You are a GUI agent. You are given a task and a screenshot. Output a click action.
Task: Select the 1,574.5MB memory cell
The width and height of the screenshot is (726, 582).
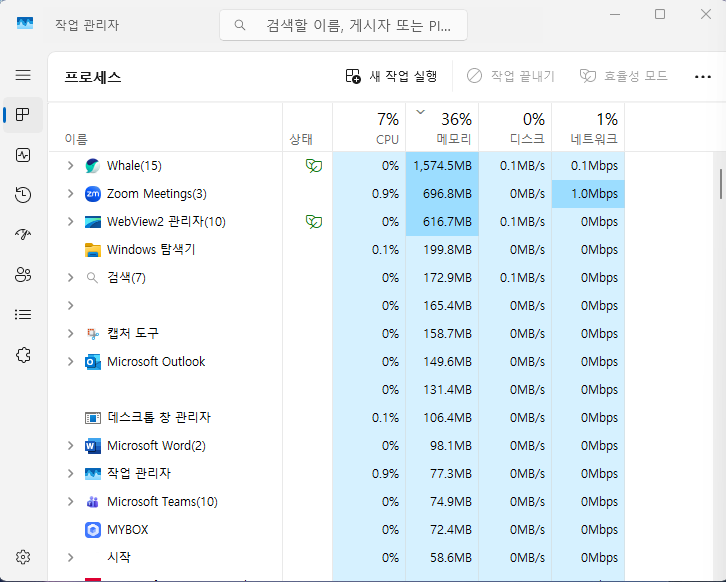coord(442,166)
